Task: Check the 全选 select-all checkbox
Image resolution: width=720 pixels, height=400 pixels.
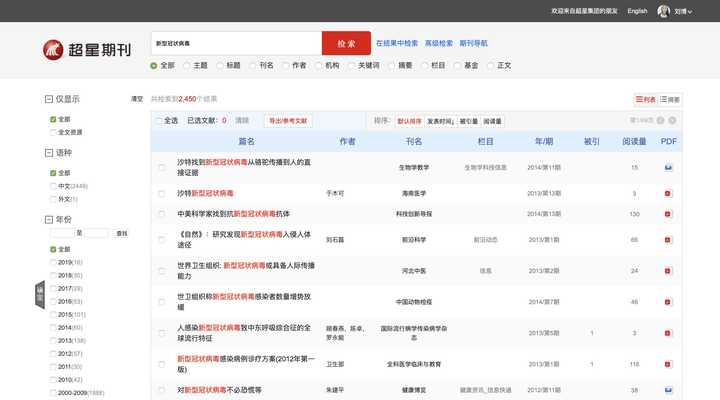Action: 160,121
